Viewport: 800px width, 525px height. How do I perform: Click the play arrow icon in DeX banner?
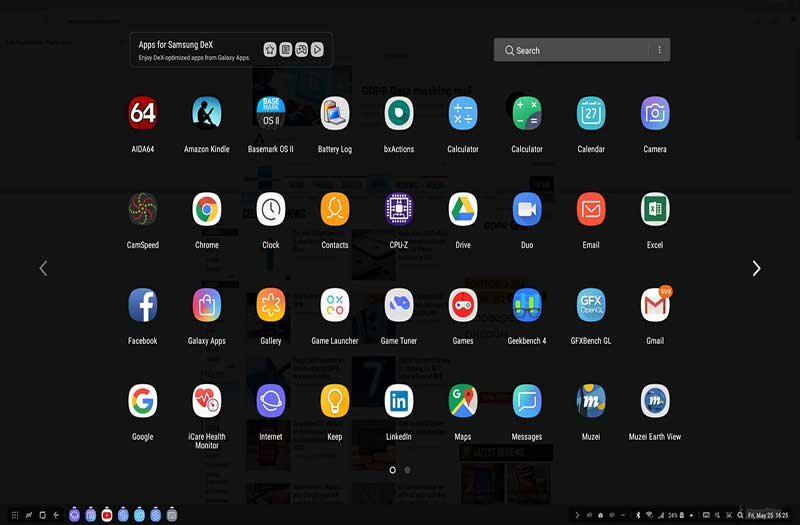pos(317,49)
